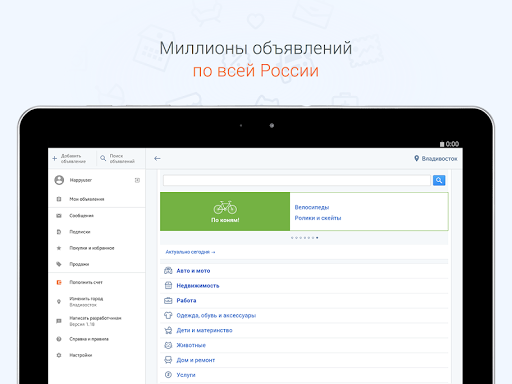Open the Услуги category

(x=304, y=375)
